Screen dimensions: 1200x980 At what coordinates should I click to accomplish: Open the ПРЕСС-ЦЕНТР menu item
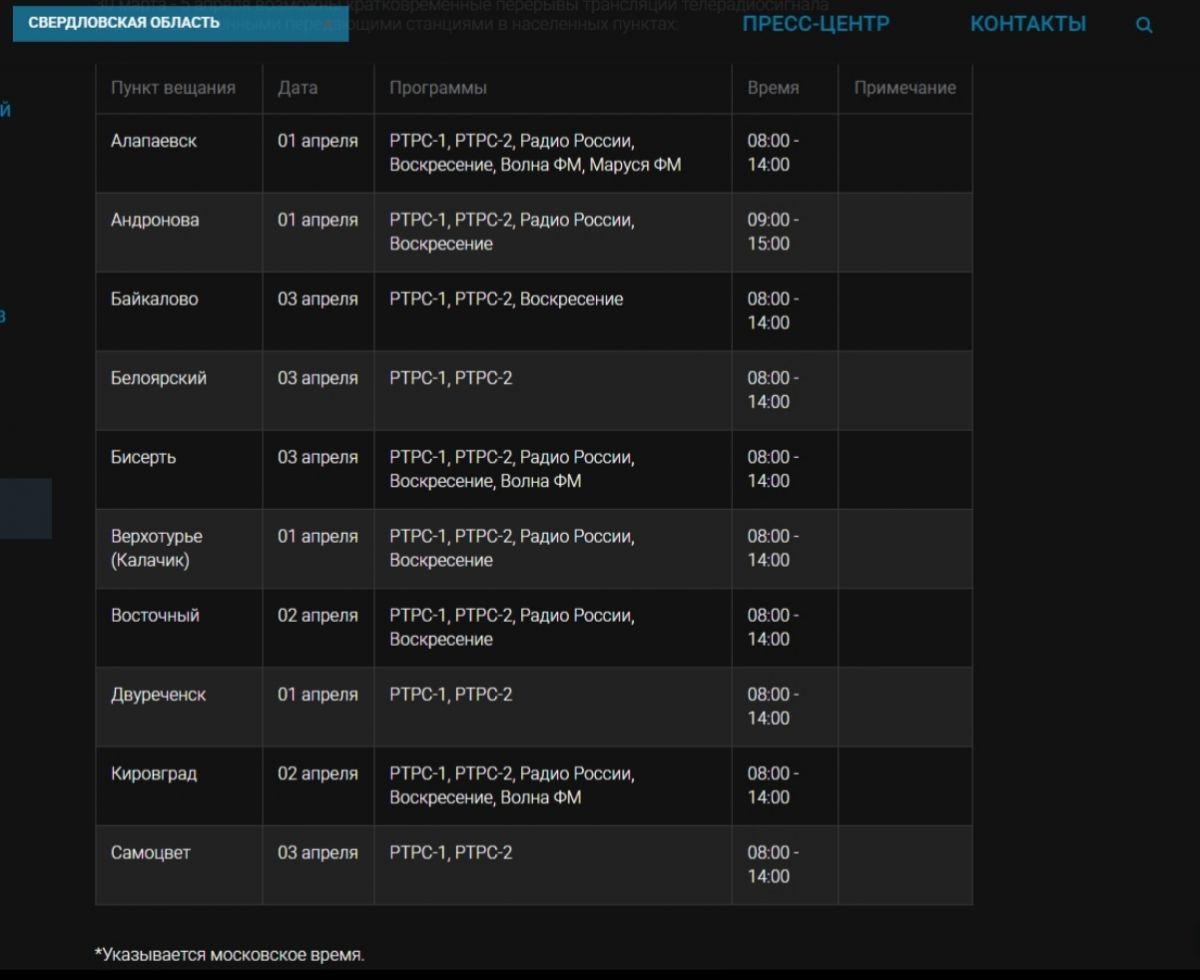(x=815, y=24)
